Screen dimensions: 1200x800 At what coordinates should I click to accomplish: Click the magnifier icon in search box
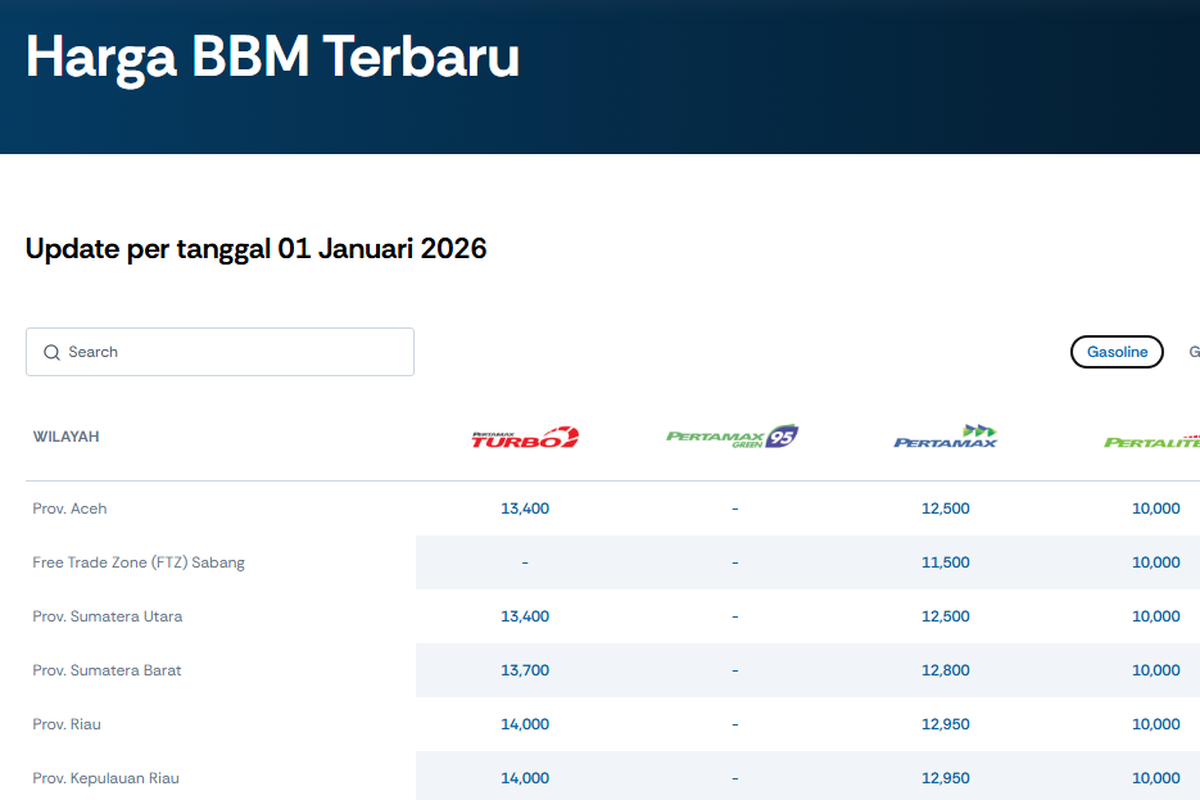point(52,352)
